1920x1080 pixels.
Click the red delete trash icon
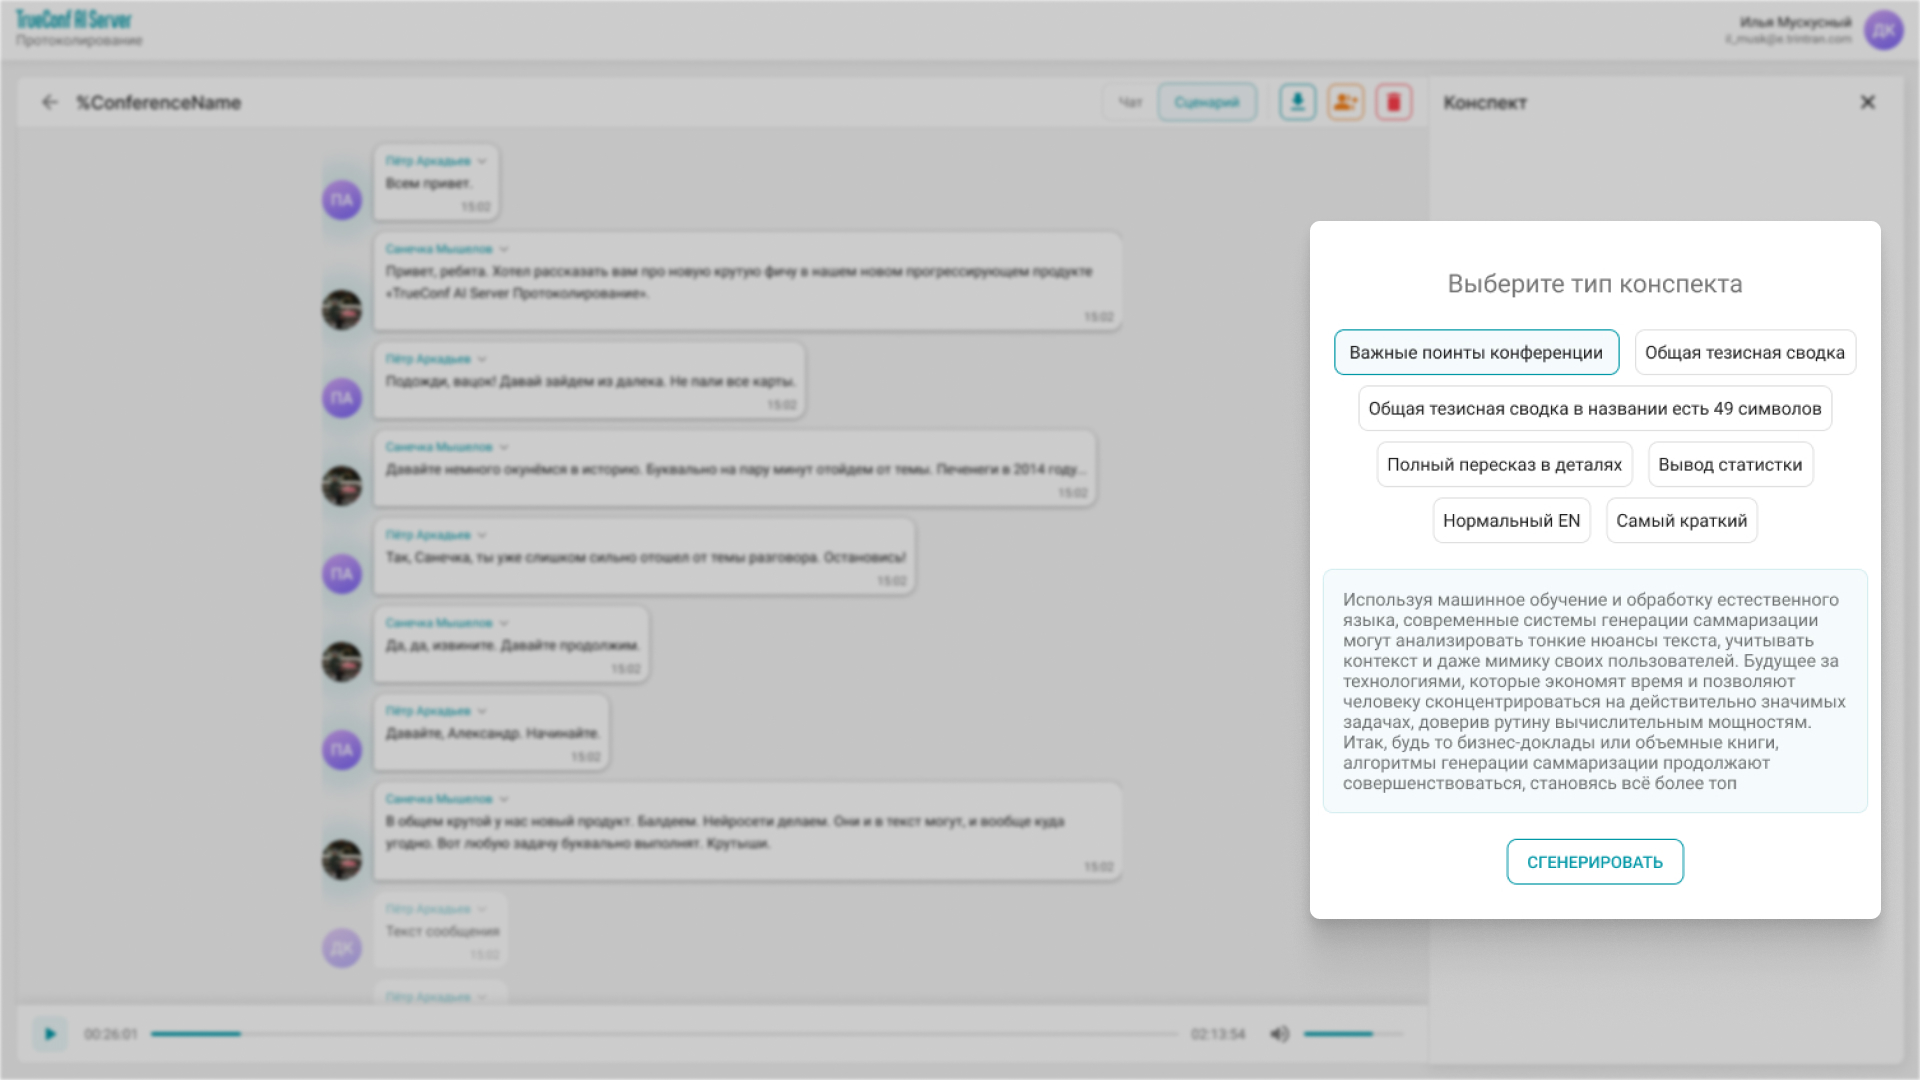(1393, 102)
